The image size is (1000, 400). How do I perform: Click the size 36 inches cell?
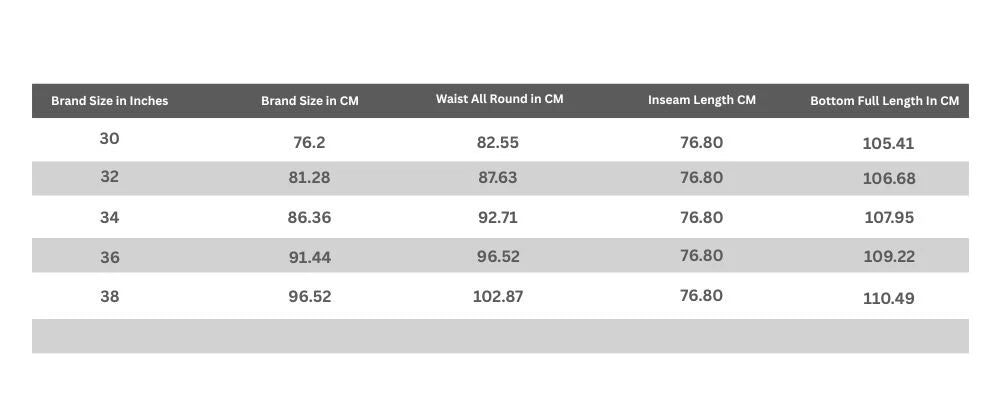tap(109, 257)
